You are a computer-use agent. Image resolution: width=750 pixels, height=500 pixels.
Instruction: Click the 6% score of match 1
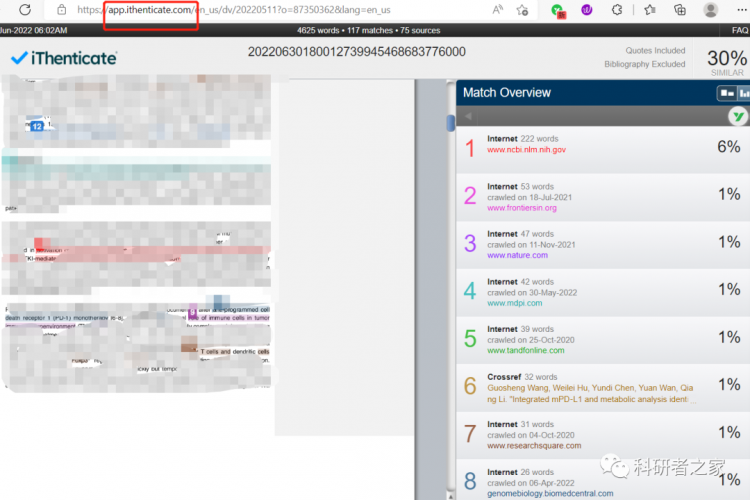(x=728, y=146)
